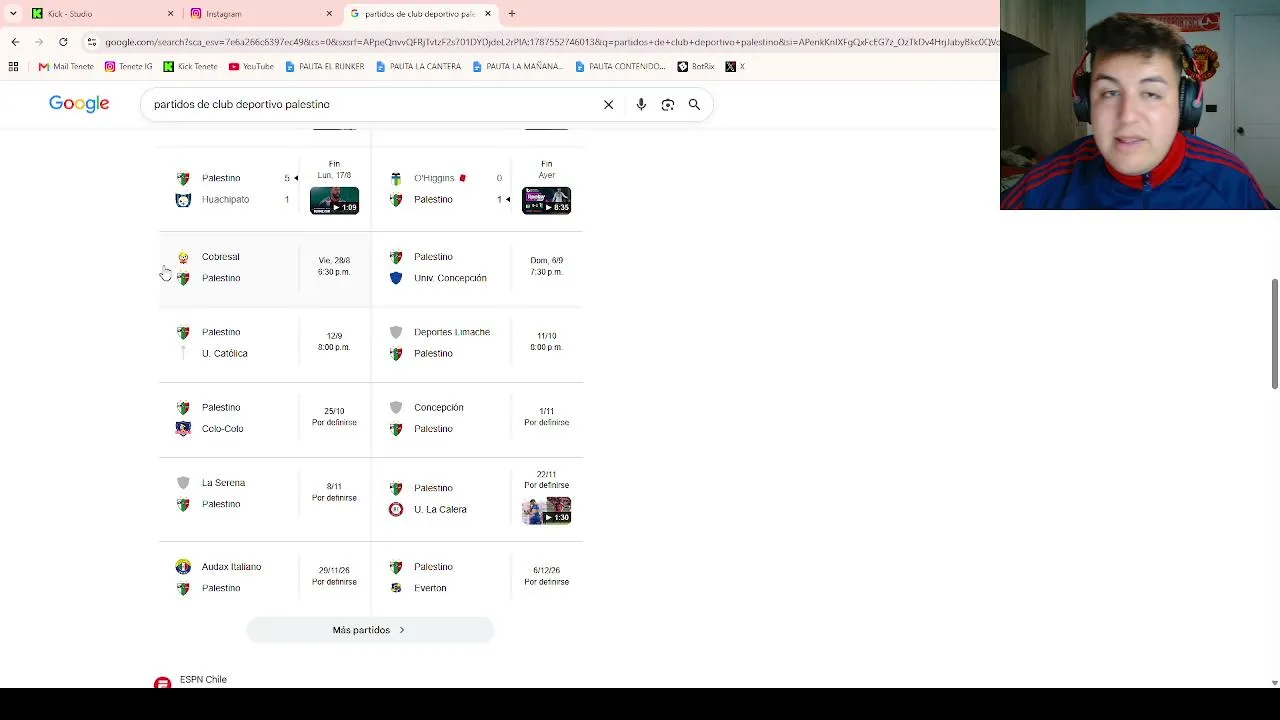Open the X bookmark
The height and width of the screenshot is (720, 1280).
click(735, 67)
